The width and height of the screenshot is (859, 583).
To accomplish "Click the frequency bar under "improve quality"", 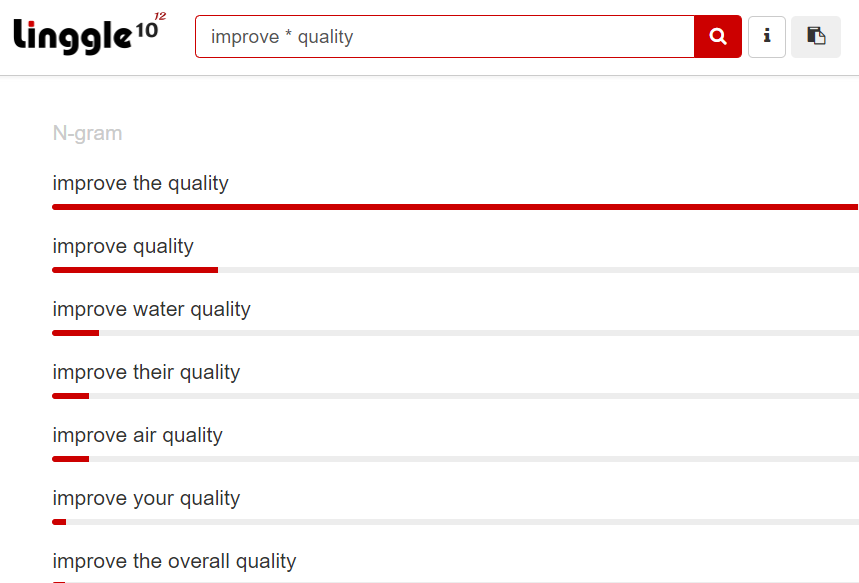I will click(455, 270).
